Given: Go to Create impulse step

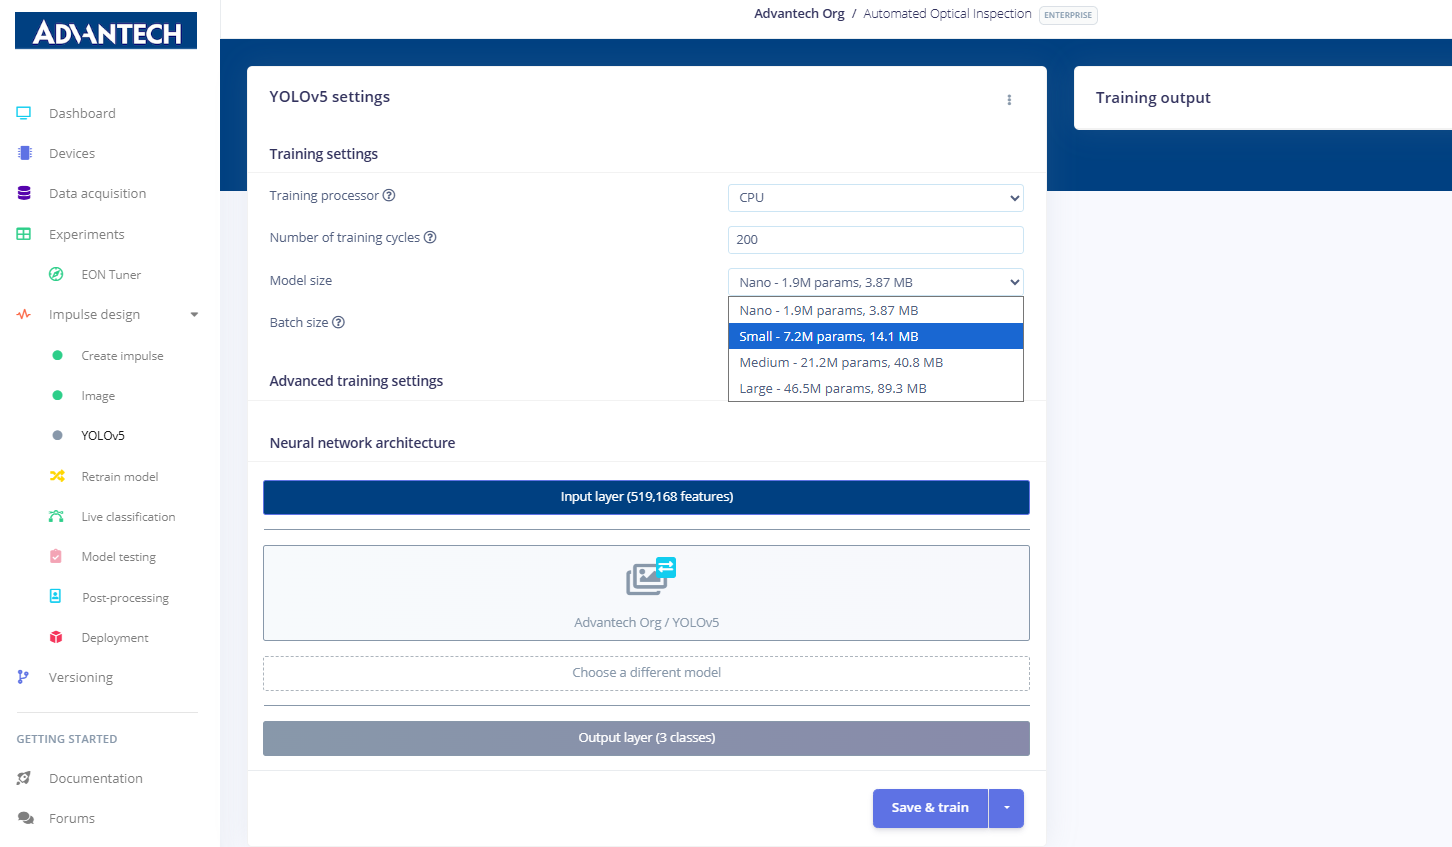Looking at the screenshot, I should pyautogui.click(x=122, y=355).
